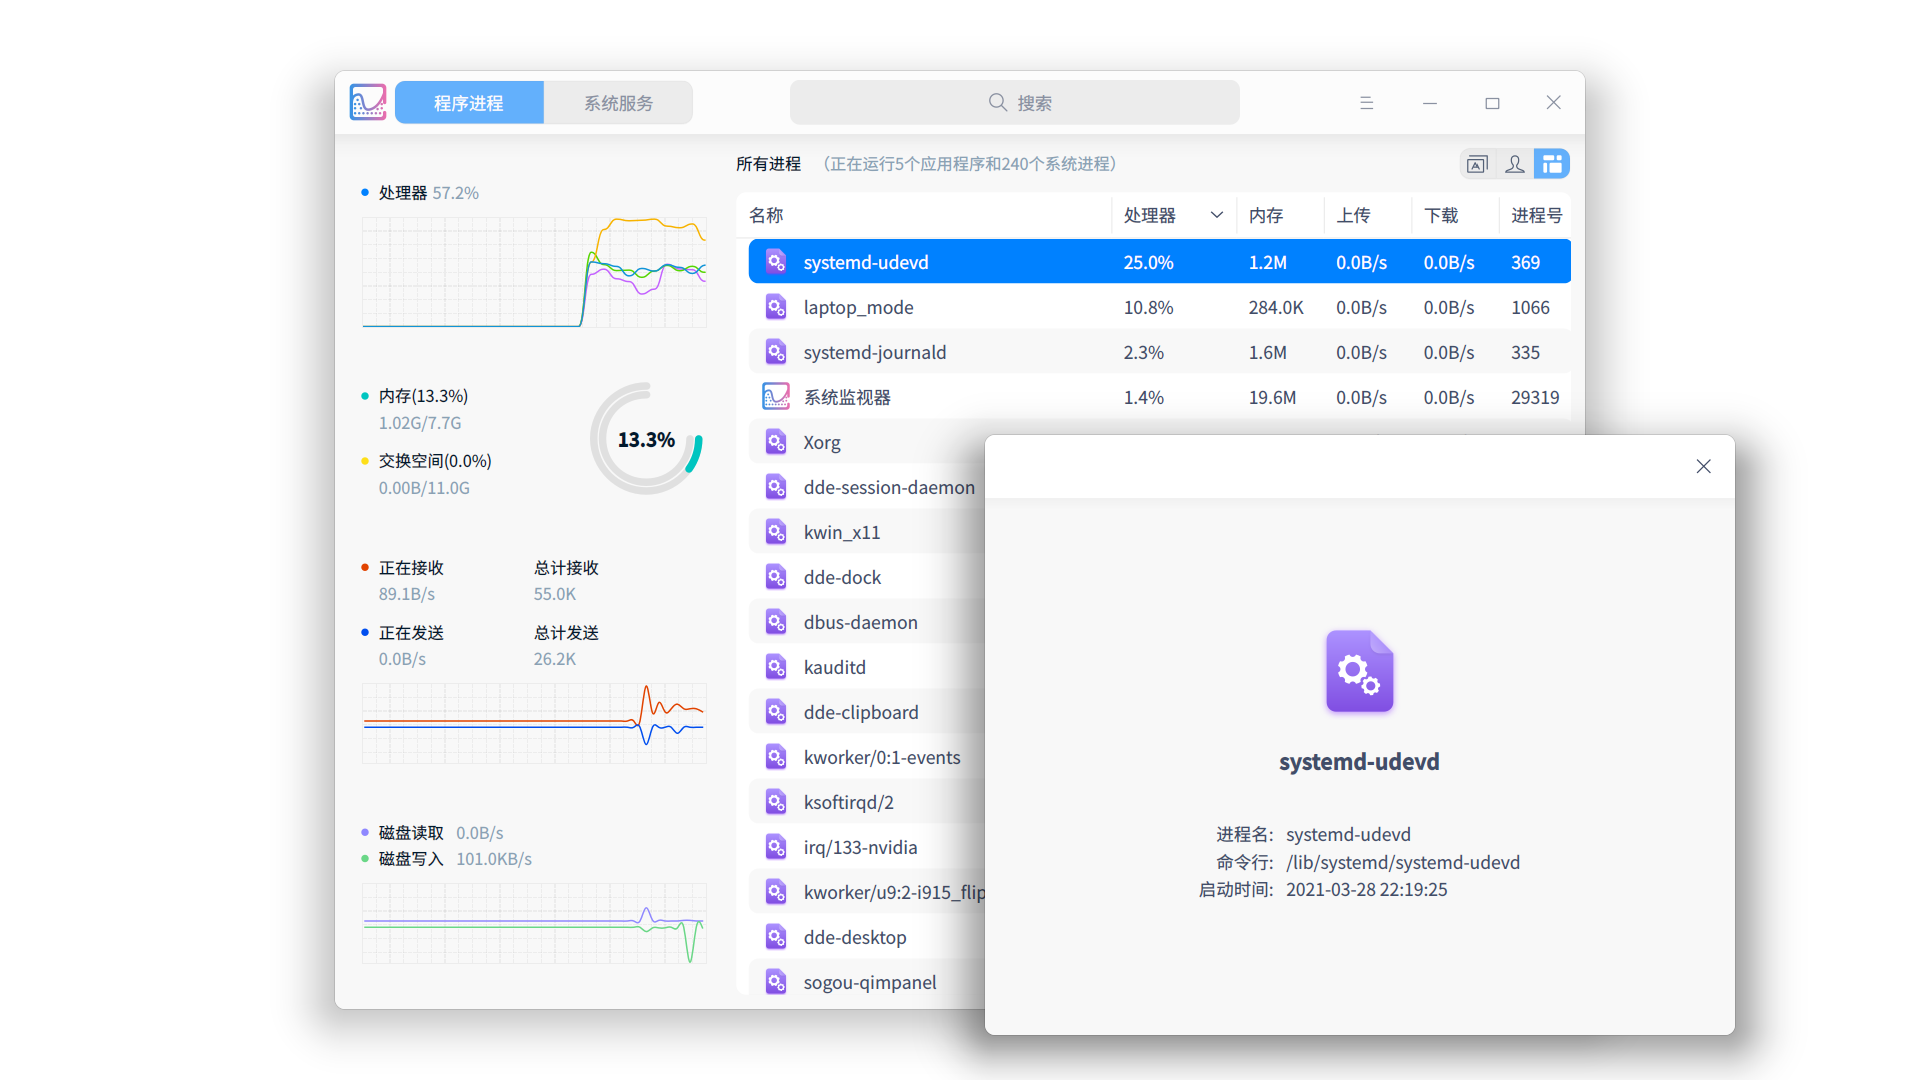Select the dde-dock process icon
The image size is (1920, 1080).
(x=776, y=577)
